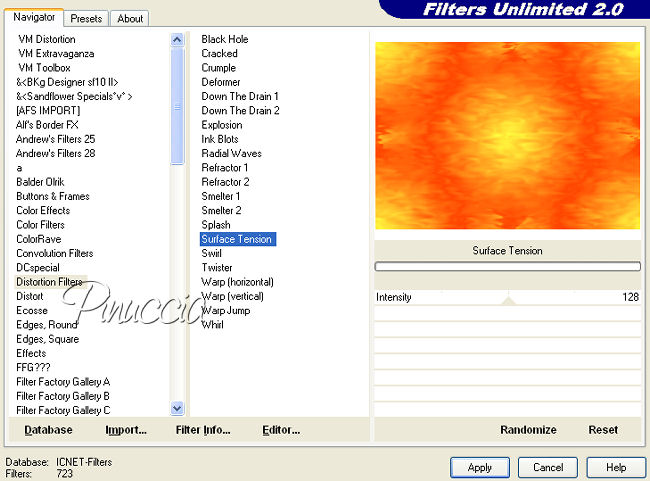Screen dimensions: 650x481
Task: Click Import... button
Action: tap(126, 430)
